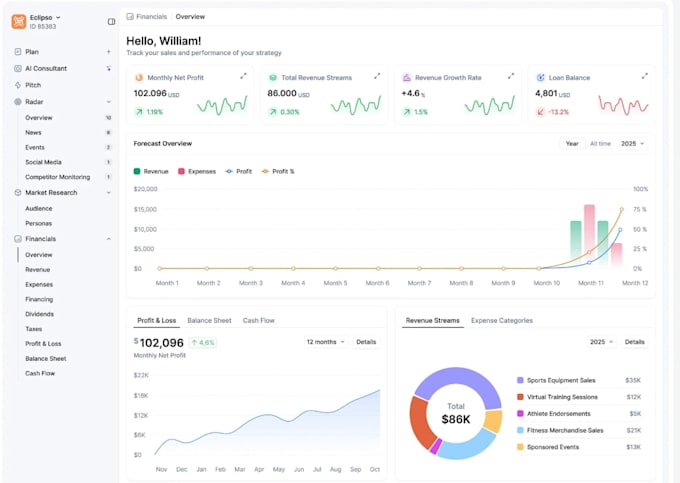Open the 12 months period dropdown
Image resolution: width=680 pixels, height=483 pixels.
pyautogui.click(x=325, y=342)
